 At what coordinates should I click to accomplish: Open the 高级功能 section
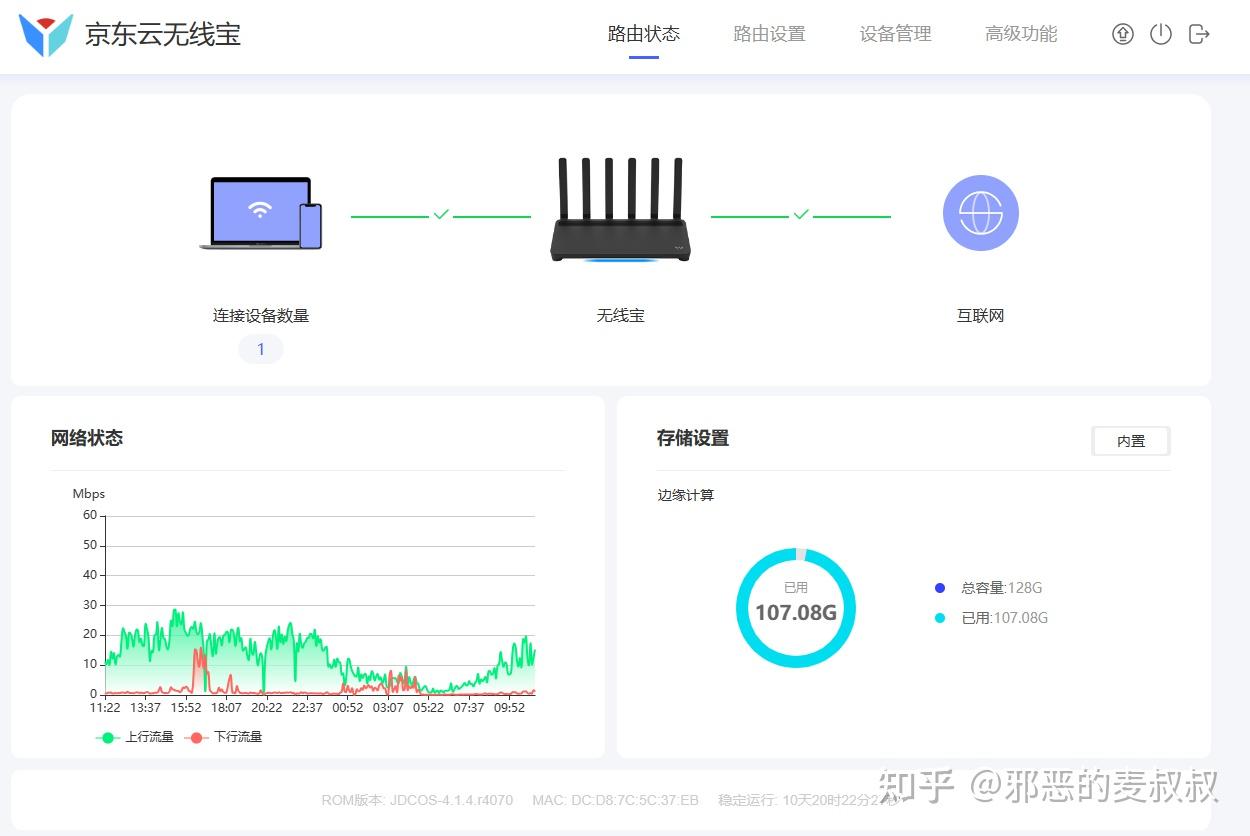(x=1021, y=33)
